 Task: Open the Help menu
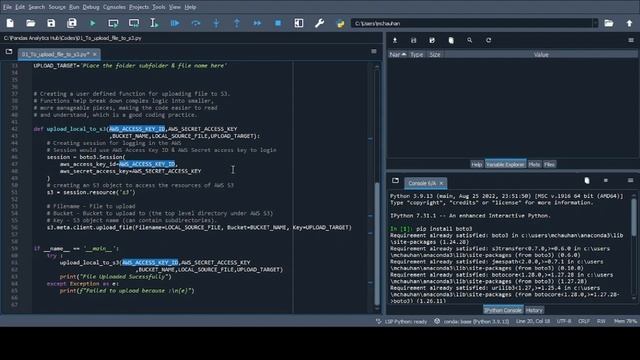190,7
